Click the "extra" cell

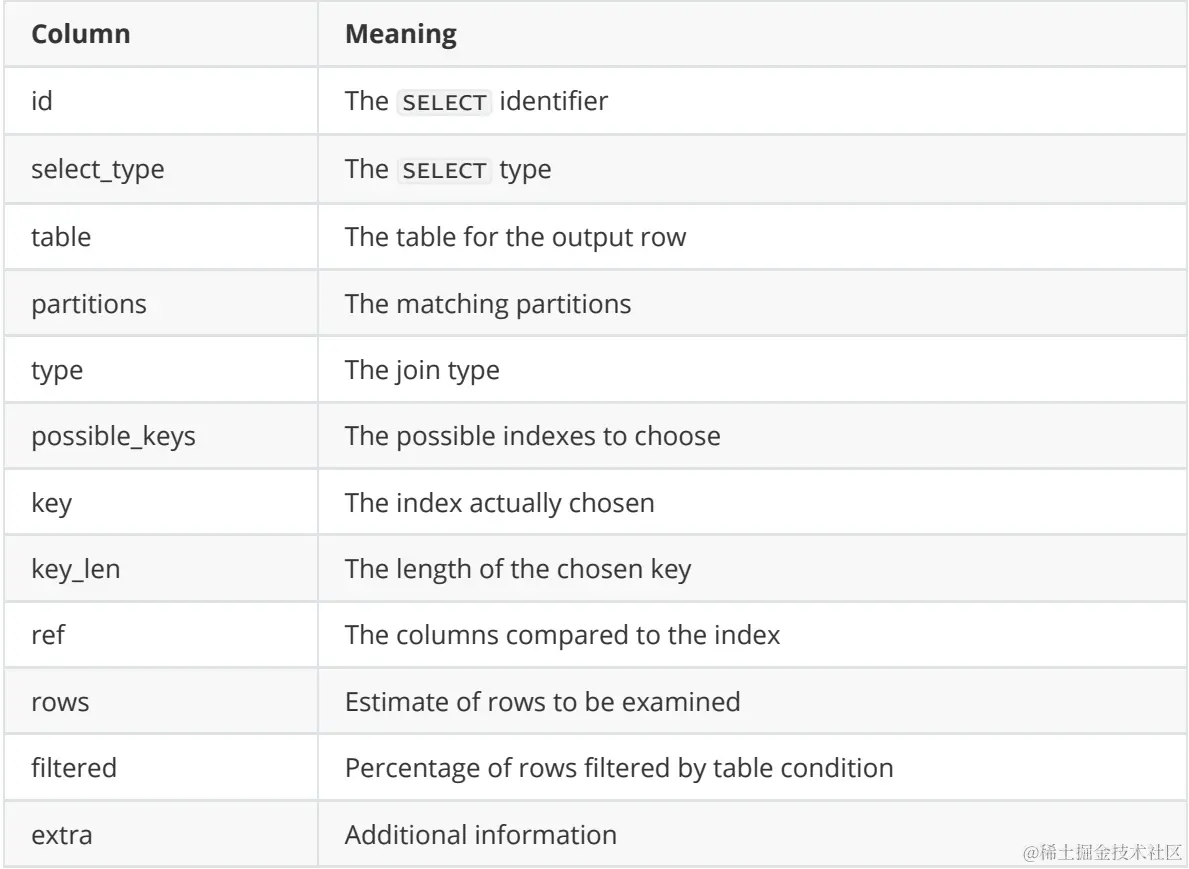coord(63,834)
